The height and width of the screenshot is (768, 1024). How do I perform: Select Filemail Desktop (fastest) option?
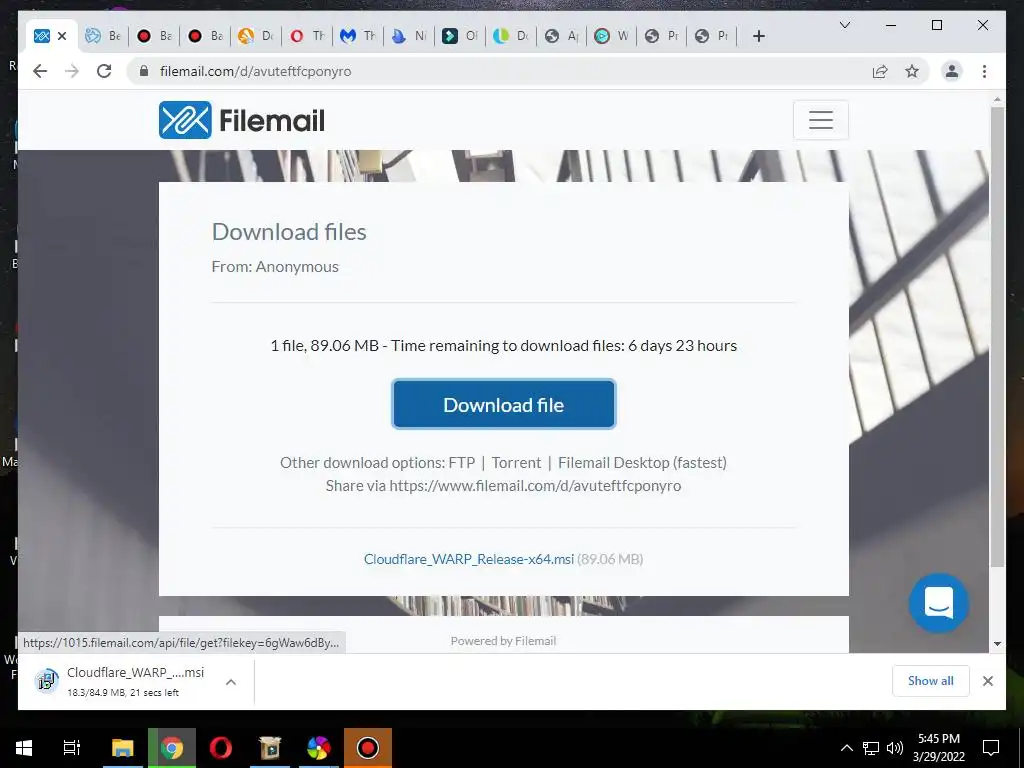pos(642,463)
